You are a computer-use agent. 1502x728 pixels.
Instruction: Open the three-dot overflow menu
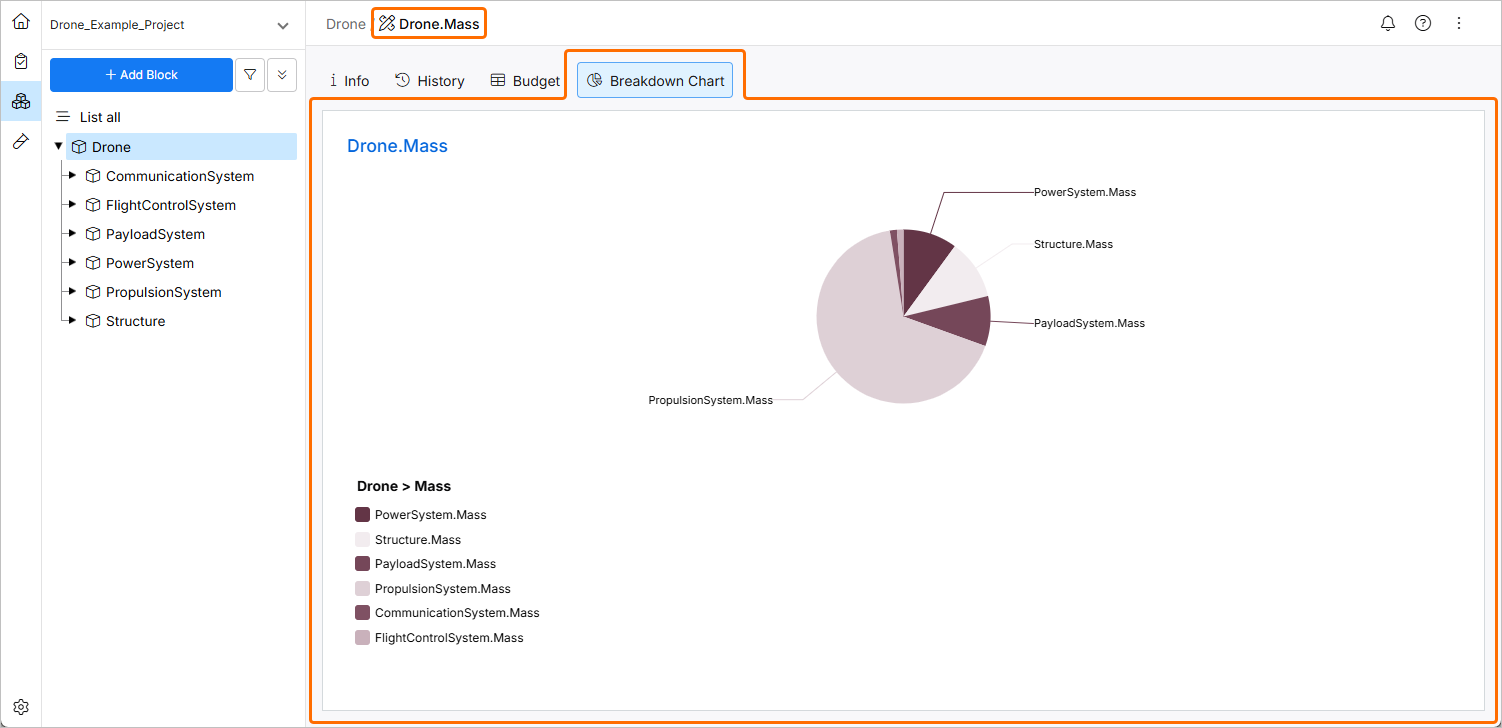1459,22
